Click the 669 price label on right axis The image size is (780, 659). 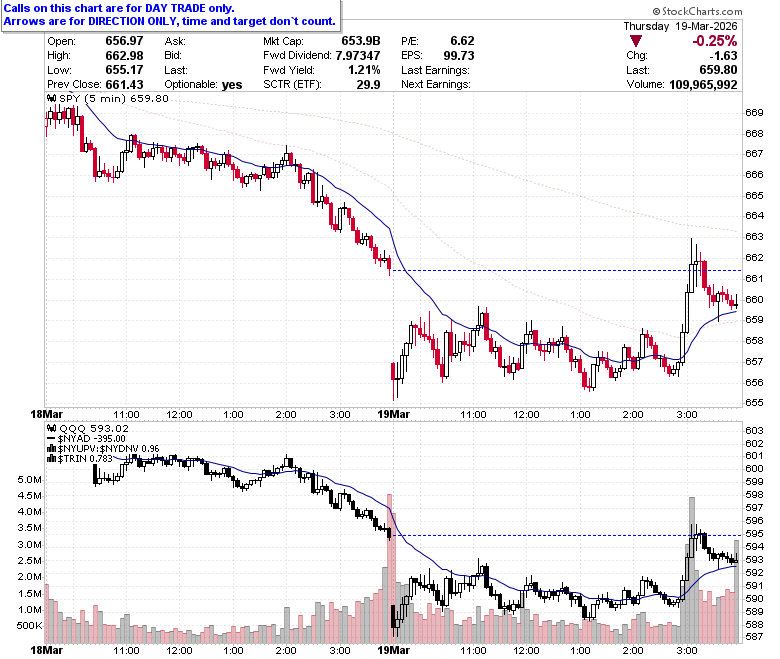pyautogui.click(x=754, y=113)
